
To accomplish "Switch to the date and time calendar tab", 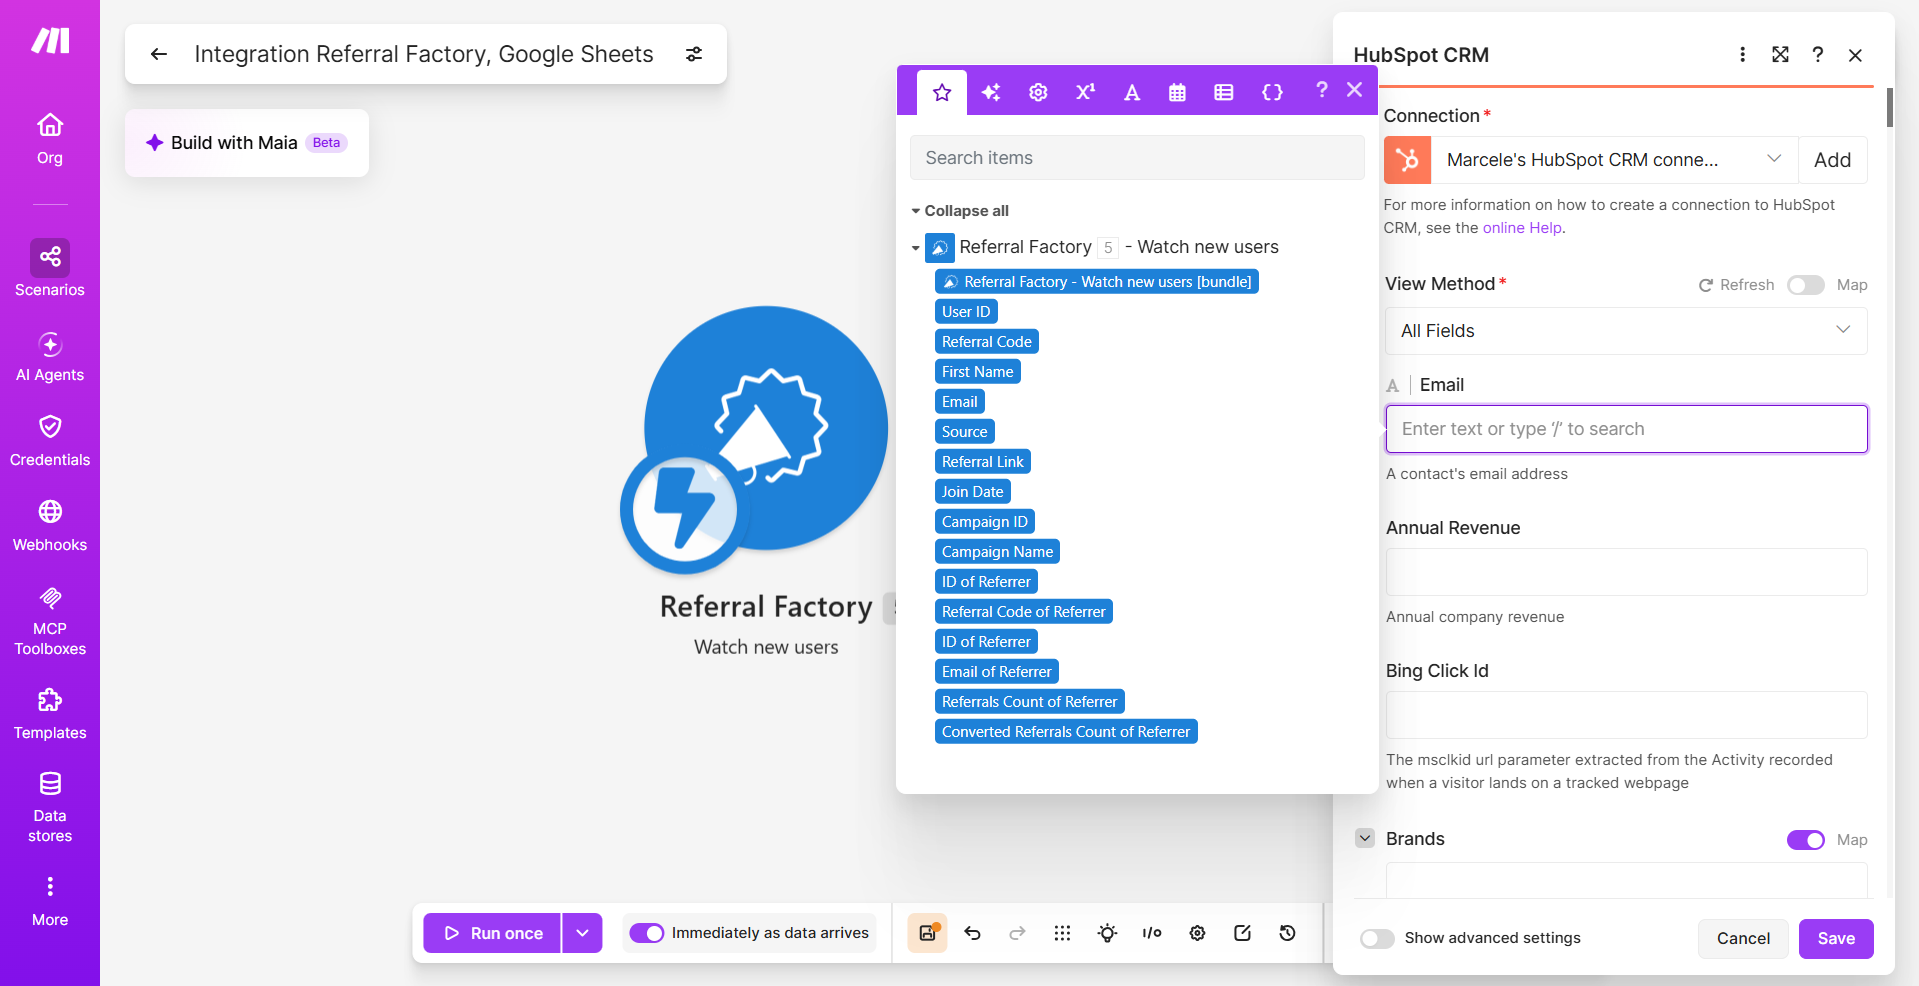I will (x=1177, y=92).
